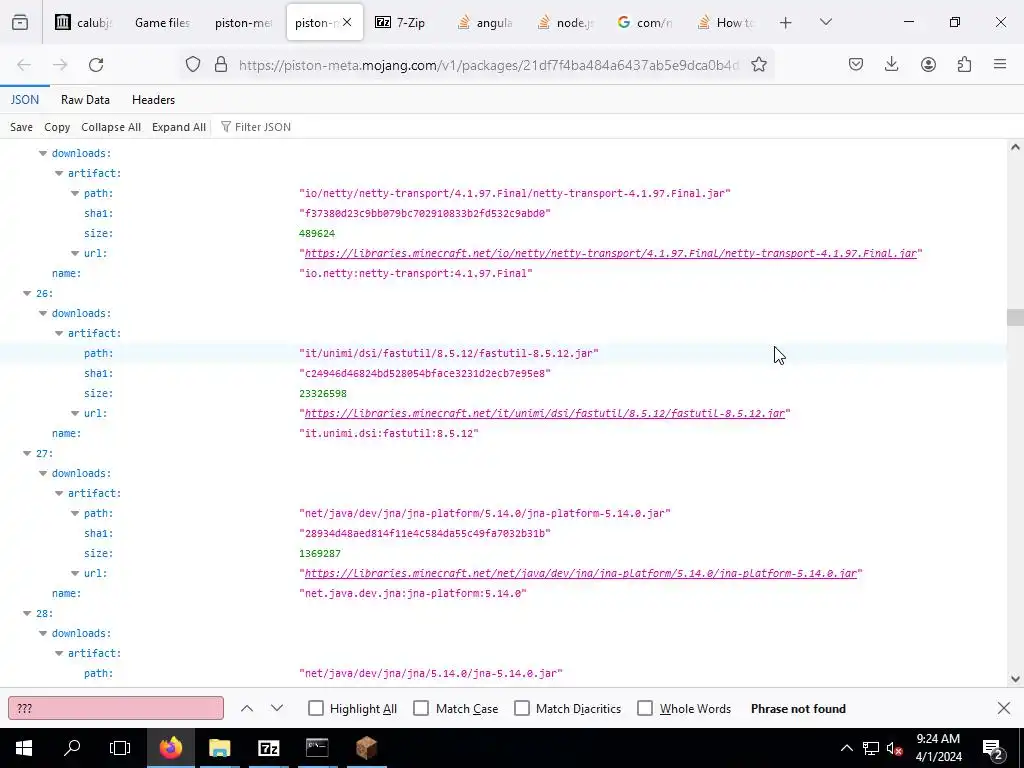Enable the Whole Words checkbox
The width and height of the screenshot is (1024, 768).
[645, 709]
